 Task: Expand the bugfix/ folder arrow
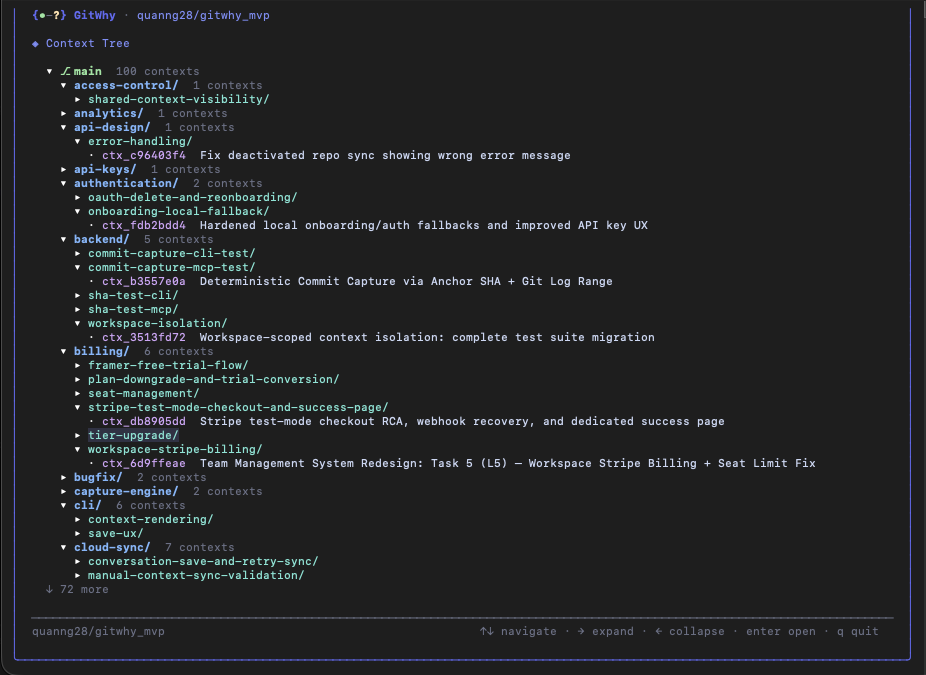[64, 478]
